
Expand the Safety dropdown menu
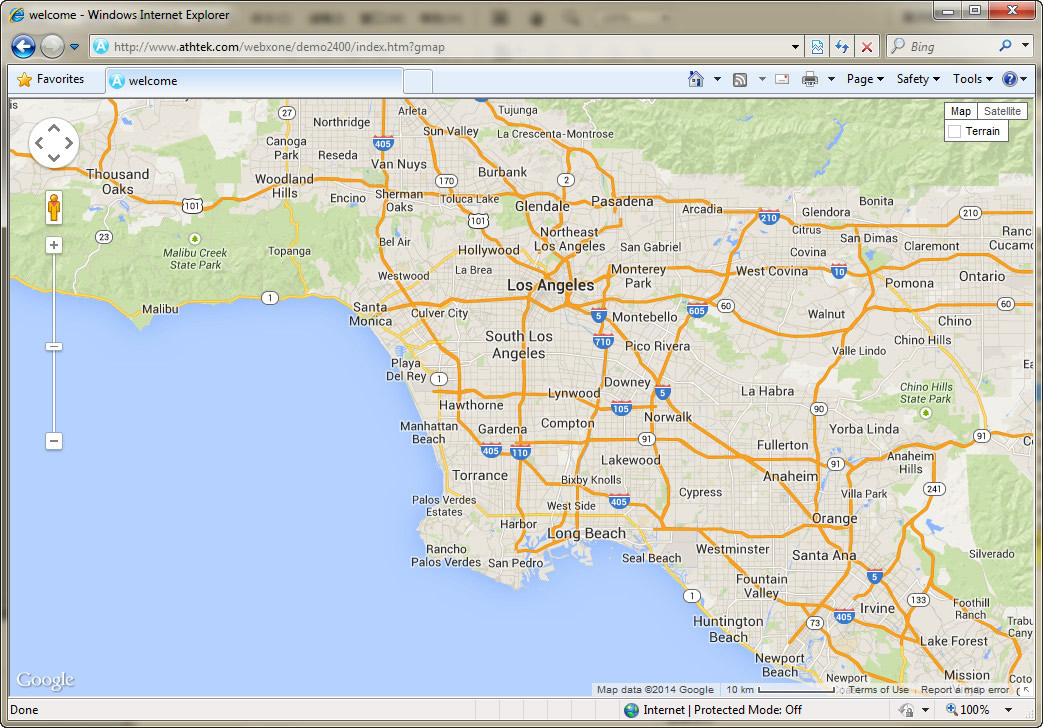point(918,79)
